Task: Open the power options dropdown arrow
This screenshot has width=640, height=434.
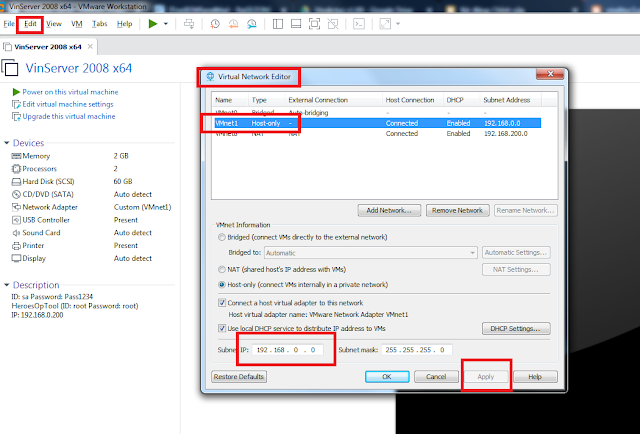Action: point(166,24)
